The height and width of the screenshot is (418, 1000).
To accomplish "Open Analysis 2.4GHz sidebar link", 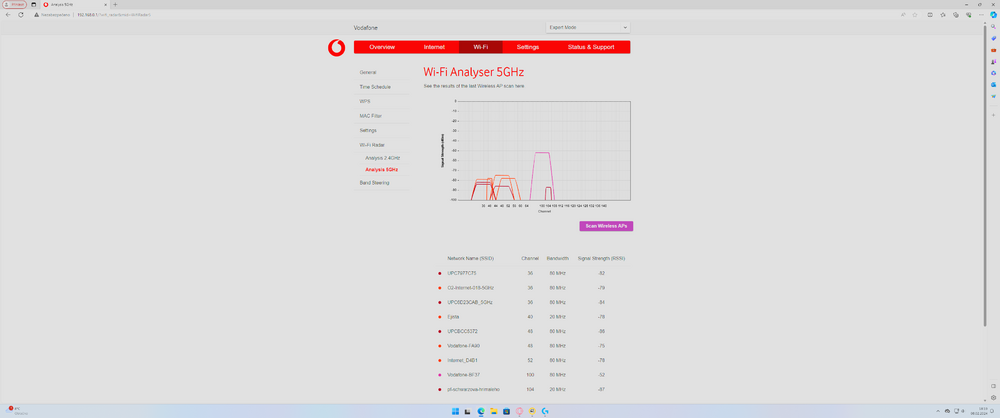I will (382, 158).
